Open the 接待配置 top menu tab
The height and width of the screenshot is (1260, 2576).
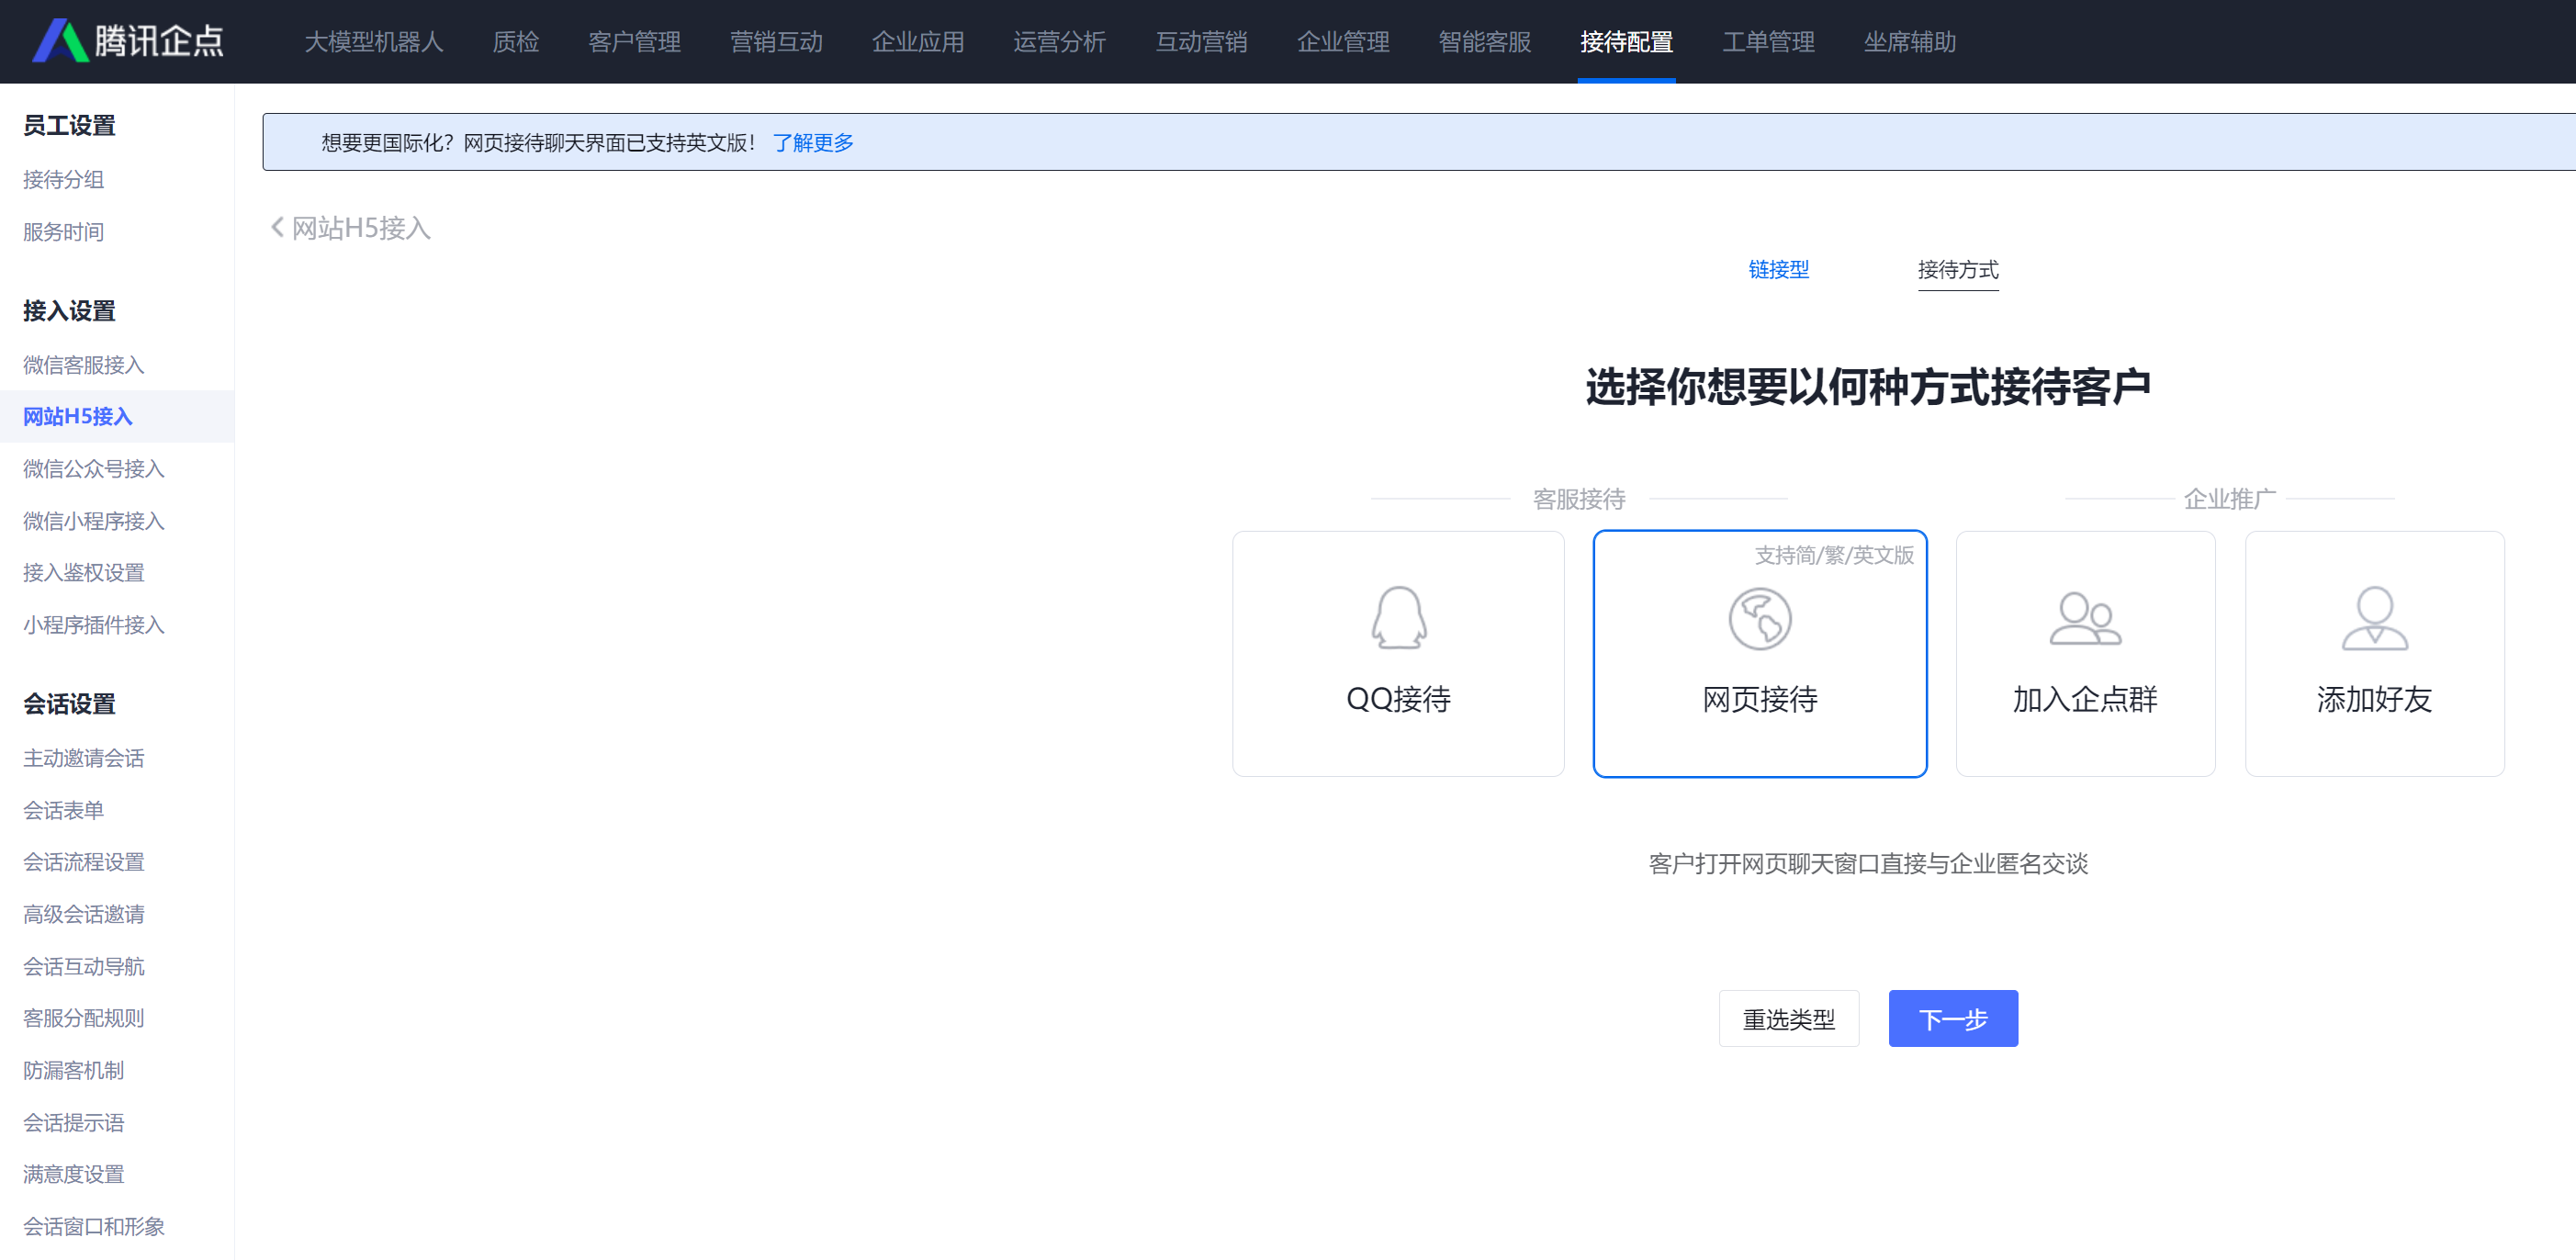click(1625, 41)
